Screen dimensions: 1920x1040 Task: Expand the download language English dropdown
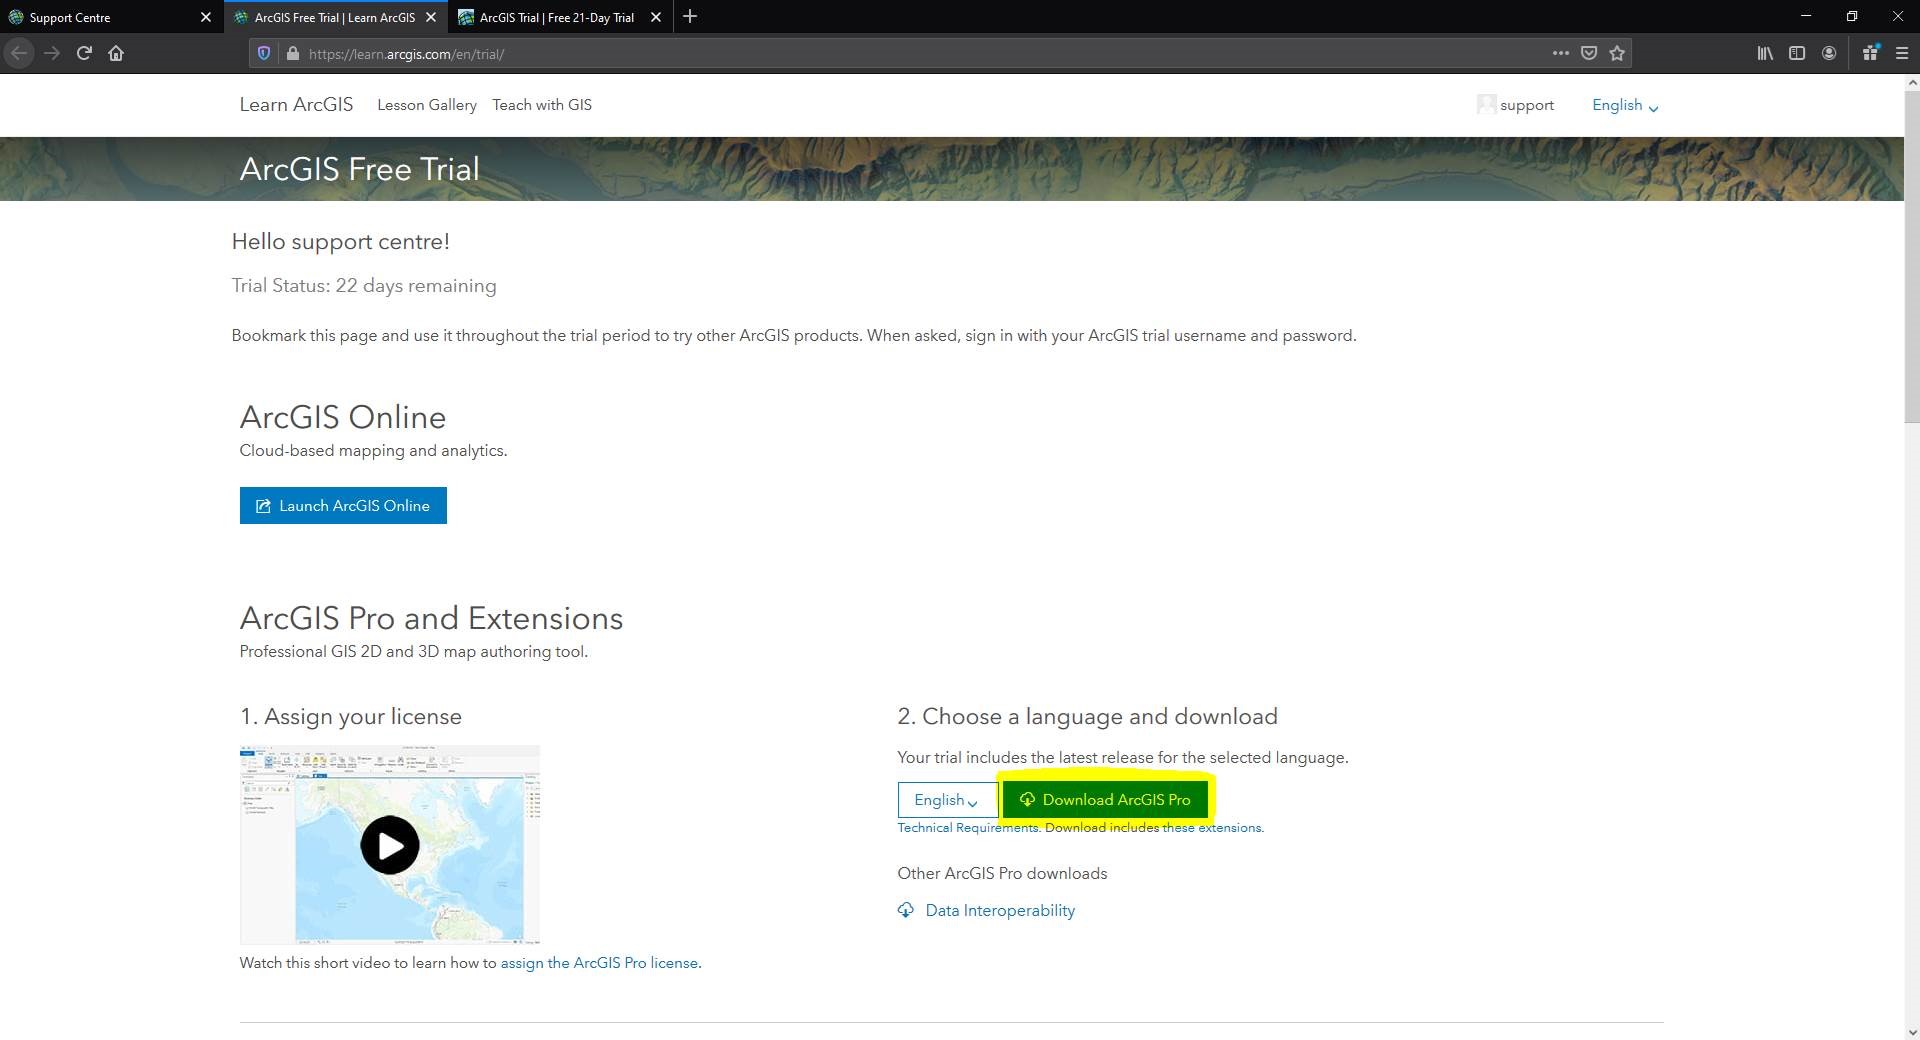[x=947, y=800]
